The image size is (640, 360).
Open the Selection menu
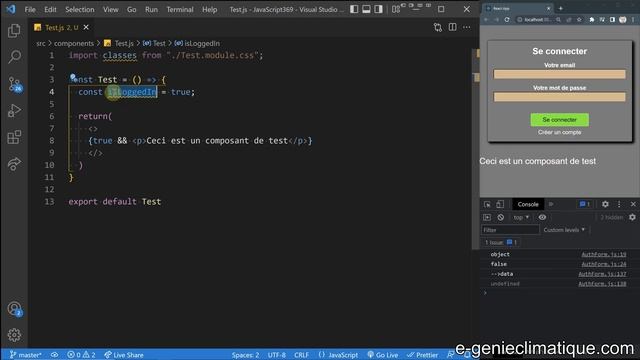[x=80, y=9]
